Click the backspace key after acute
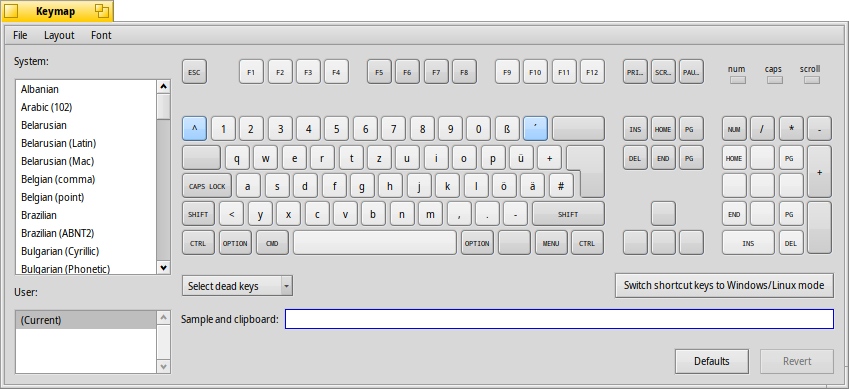This screenshot has height=389, width=849. 578,129
